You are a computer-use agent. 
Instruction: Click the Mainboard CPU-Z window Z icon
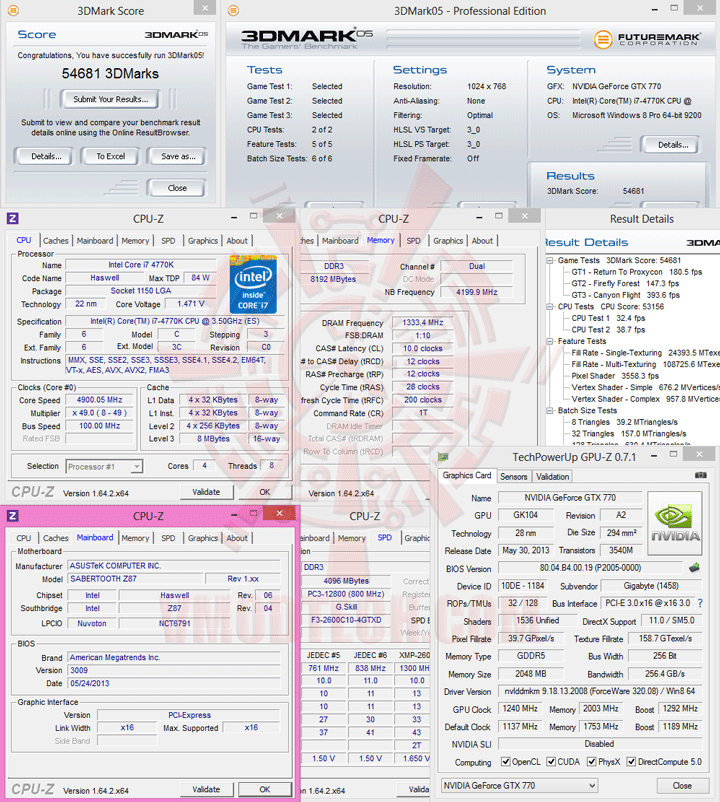coord(13,516)
